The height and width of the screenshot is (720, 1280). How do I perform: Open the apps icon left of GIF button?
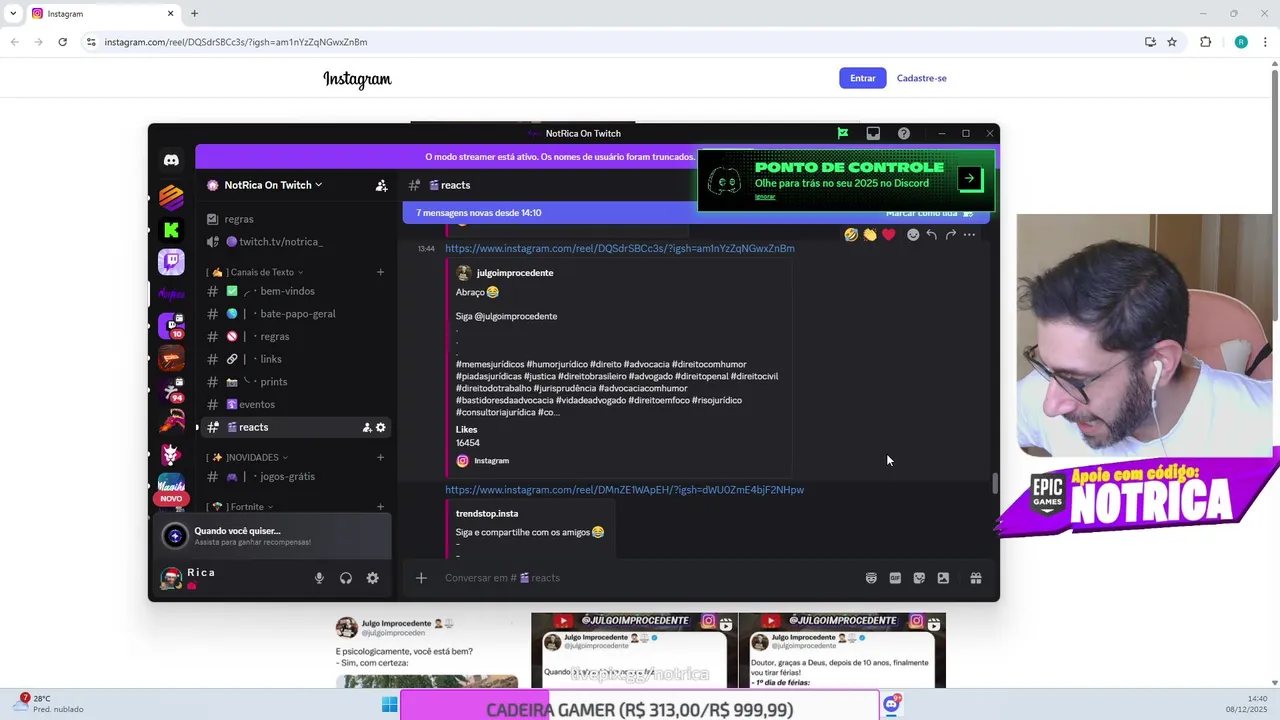(x=871, y=578)
